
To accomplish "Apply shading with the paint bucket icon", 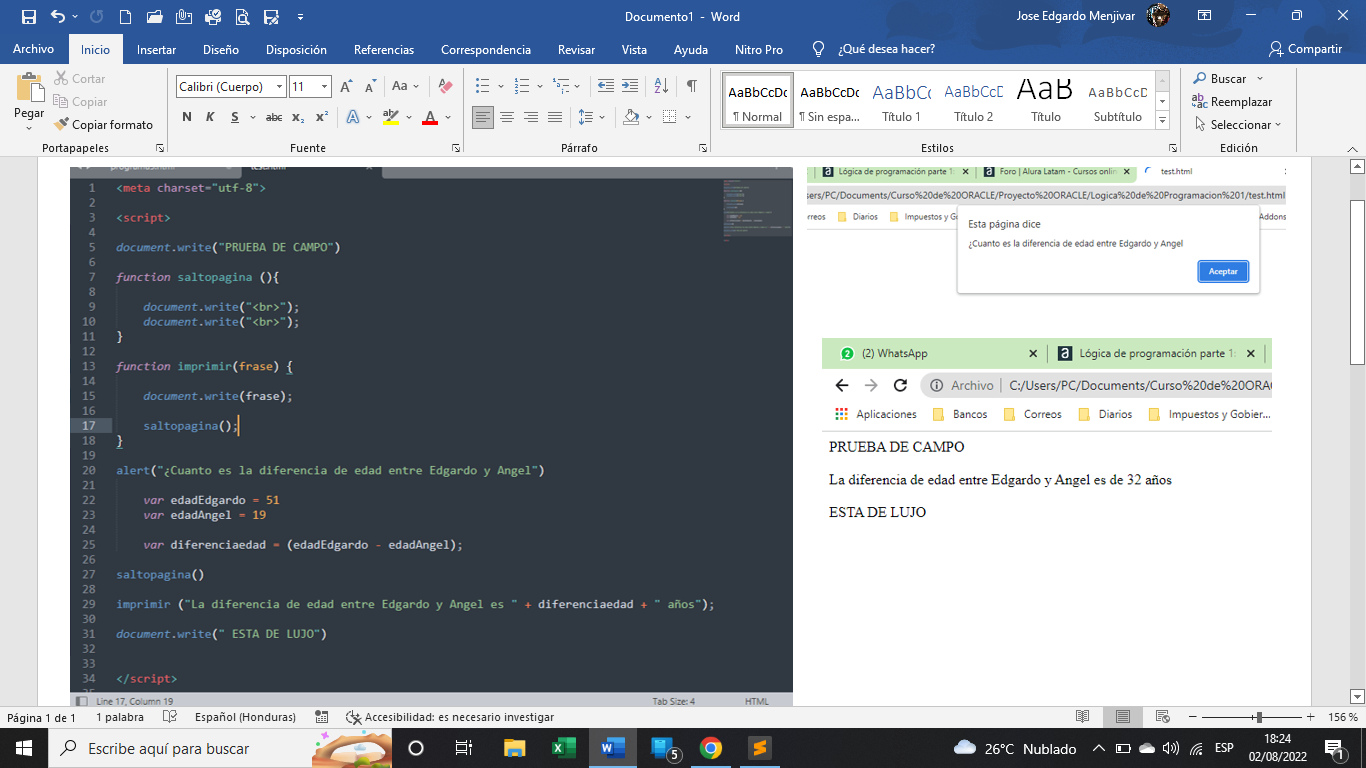I will tap(630, 117).
